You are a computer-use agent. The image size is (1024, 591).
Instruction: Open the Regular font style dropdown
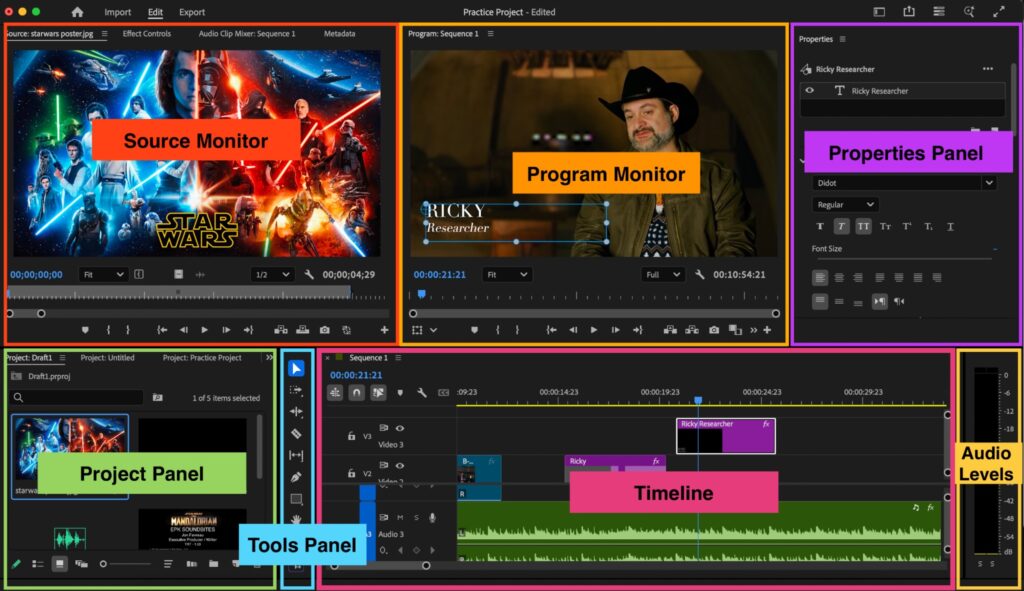point(845,204)
